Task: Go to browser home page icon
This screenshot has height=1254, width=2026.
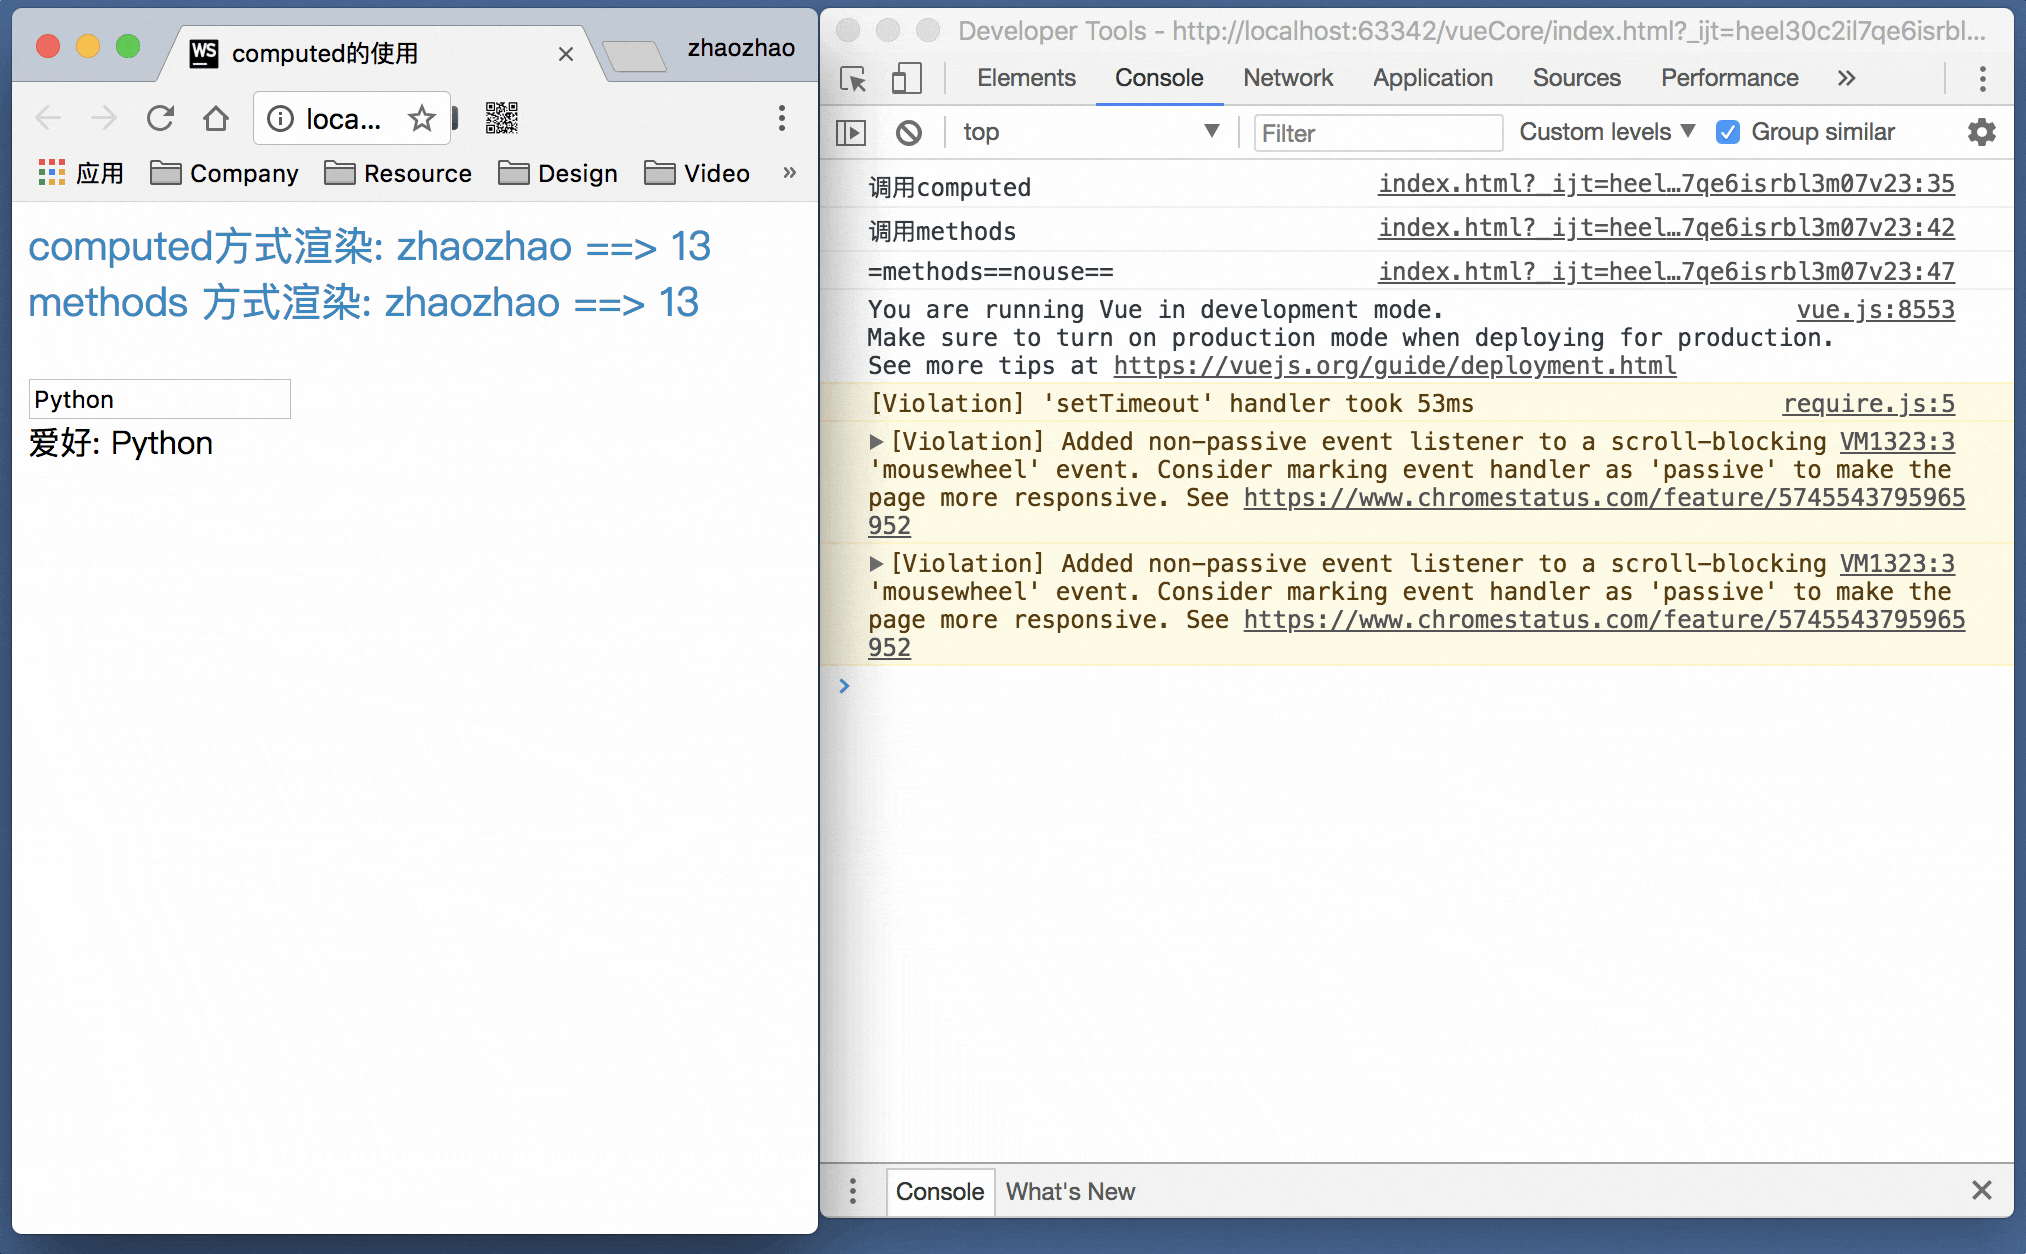Action: point(216,119)
